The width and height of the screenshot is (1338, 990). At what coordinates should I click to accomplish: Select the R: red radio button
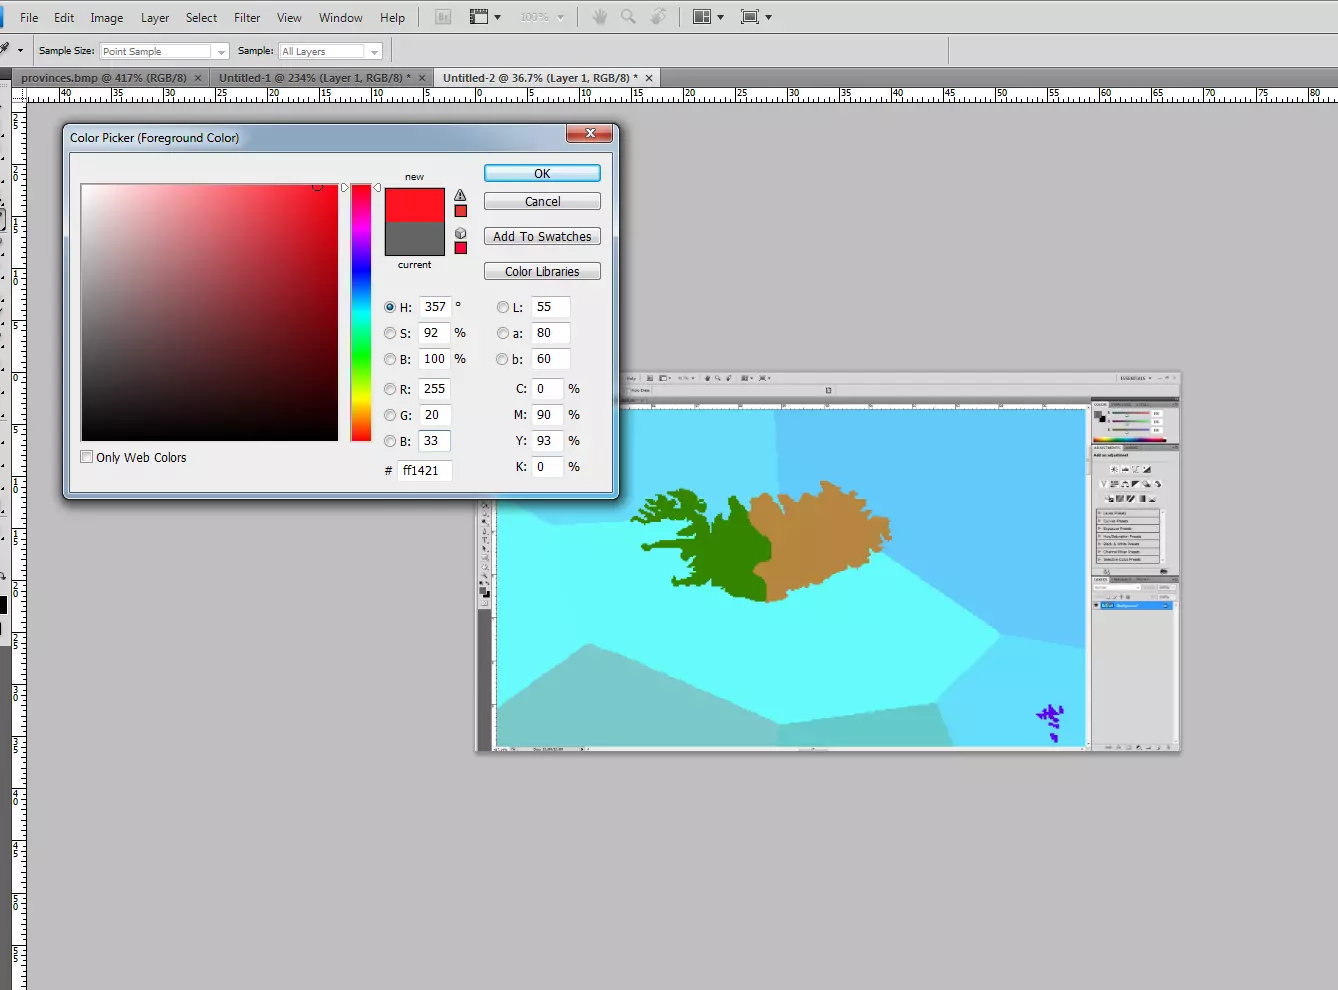390,389
